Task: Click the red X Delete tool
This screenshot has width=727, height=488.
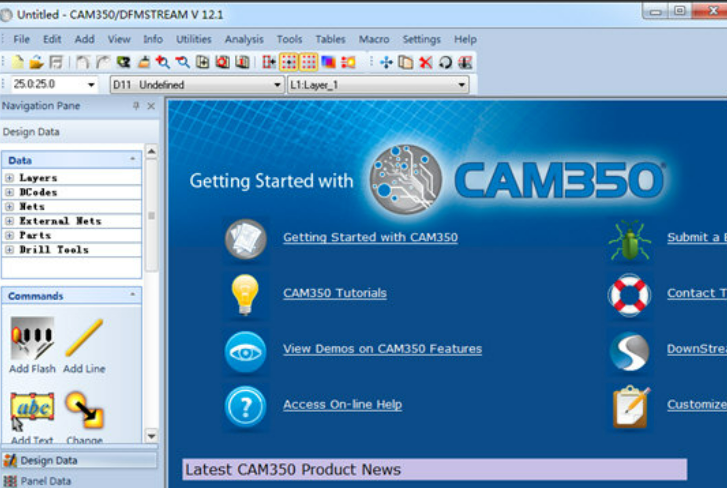Action: [426, 62]
